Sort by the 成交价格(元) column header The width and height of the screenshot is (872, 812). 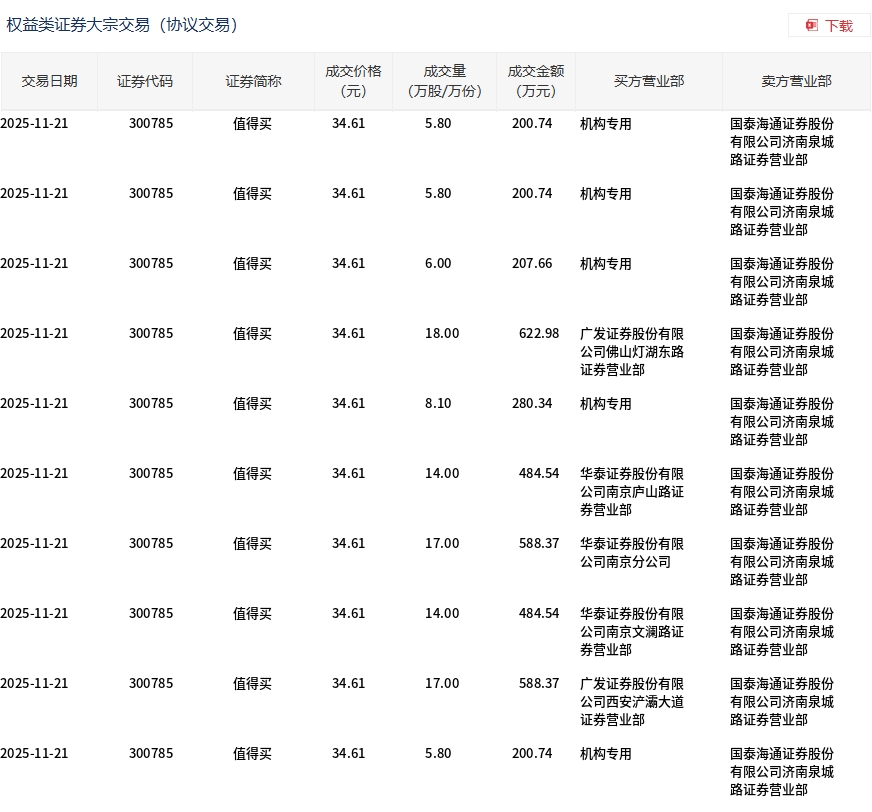353,81
